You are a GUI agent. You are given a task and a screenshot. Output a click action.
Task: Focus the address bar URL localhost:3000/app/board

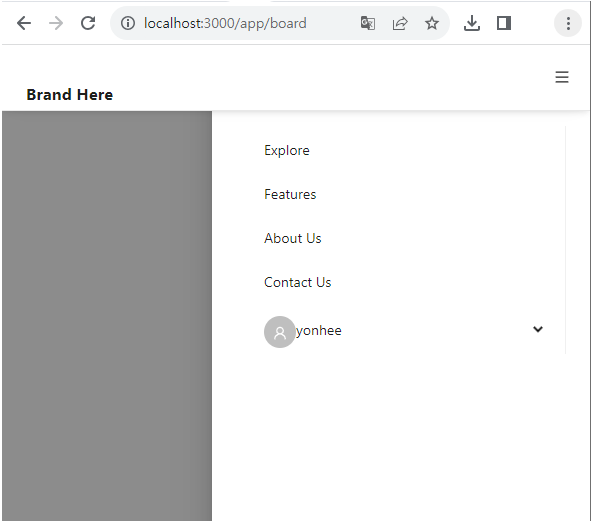225,23
